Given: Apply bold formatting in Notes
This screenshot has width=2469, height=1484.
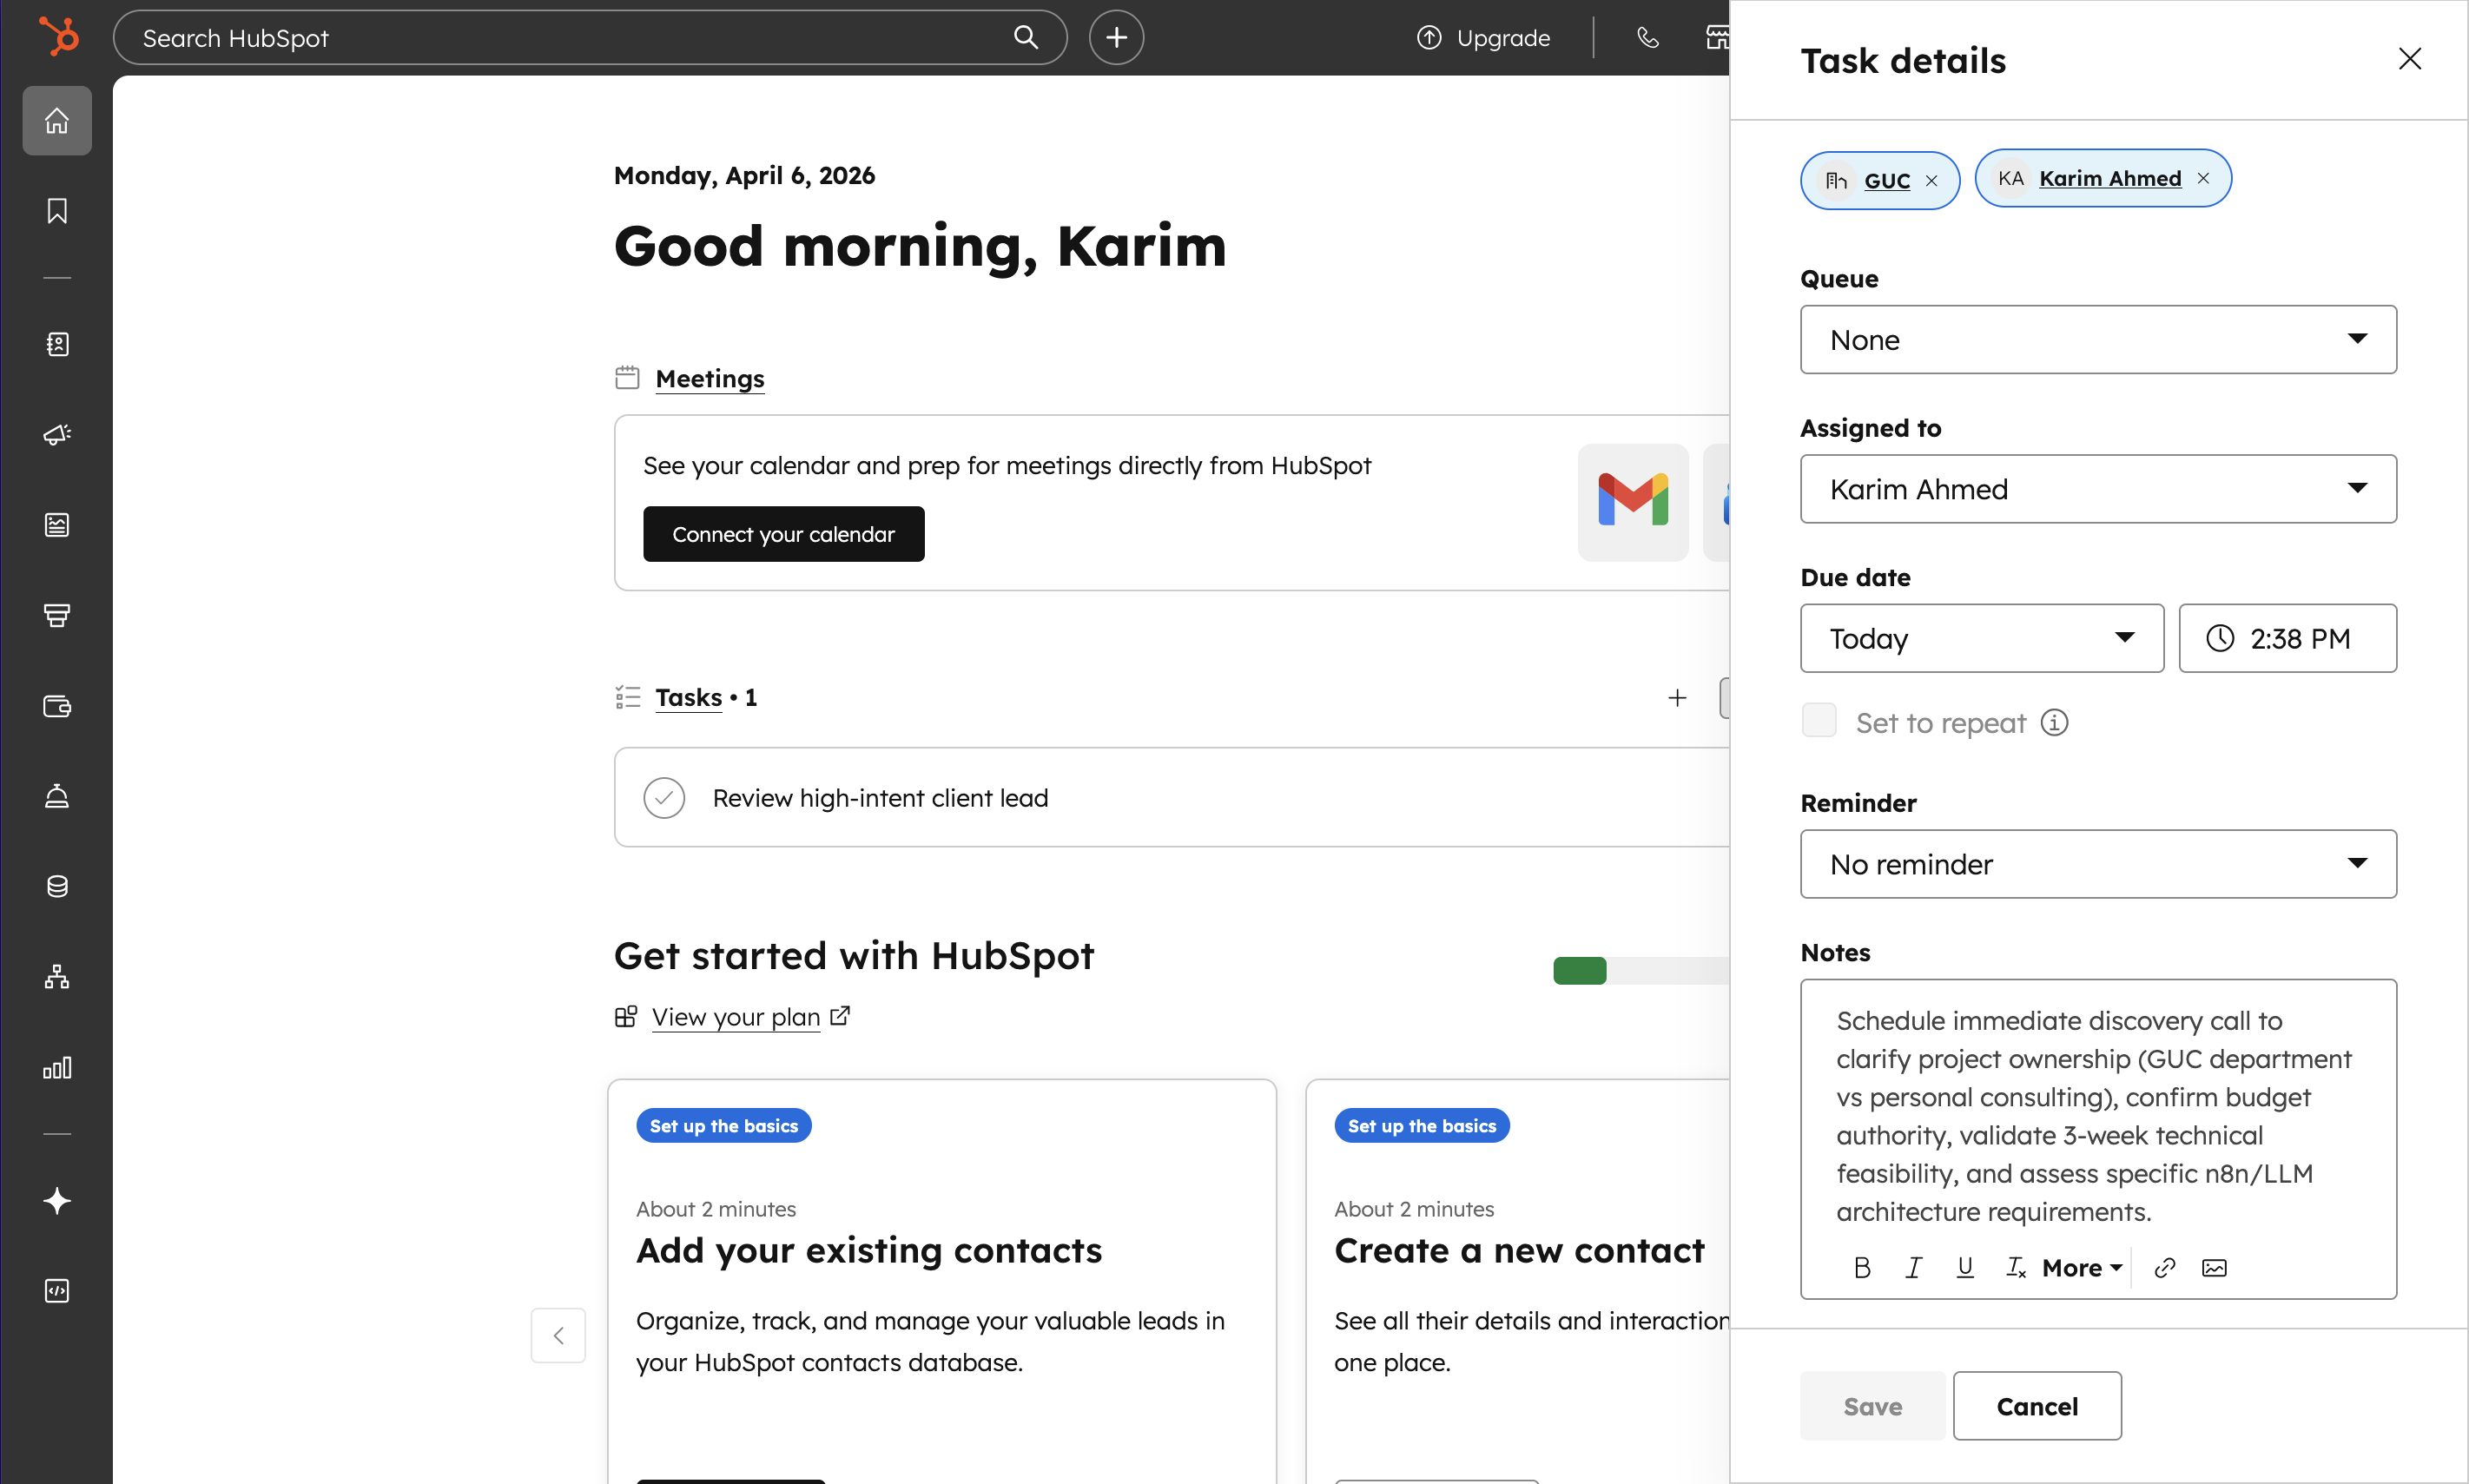Looking at the screenshot, I should pos(1862,1267).
